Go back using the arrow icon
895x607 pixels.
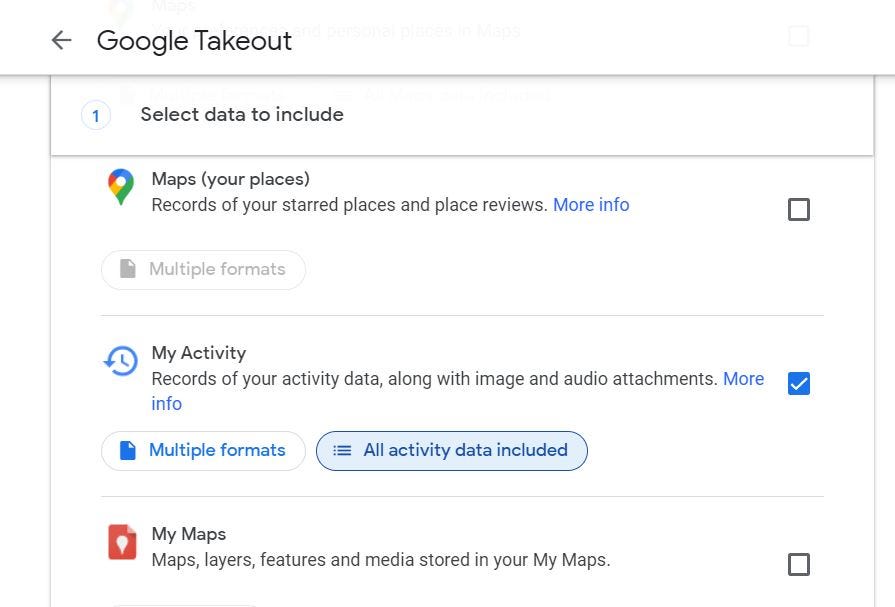pos(61,40)
